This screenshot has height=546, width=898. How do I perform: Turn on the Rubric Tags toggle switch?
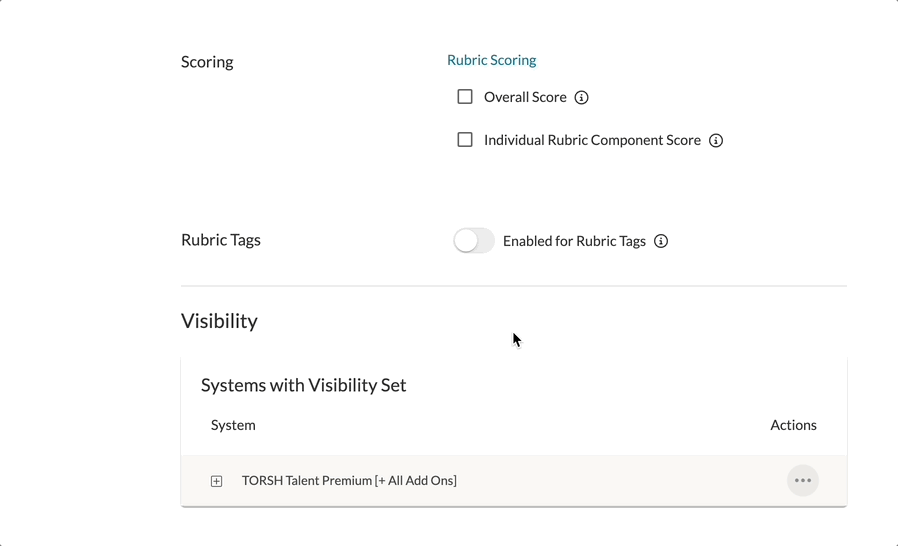(474, 241)
